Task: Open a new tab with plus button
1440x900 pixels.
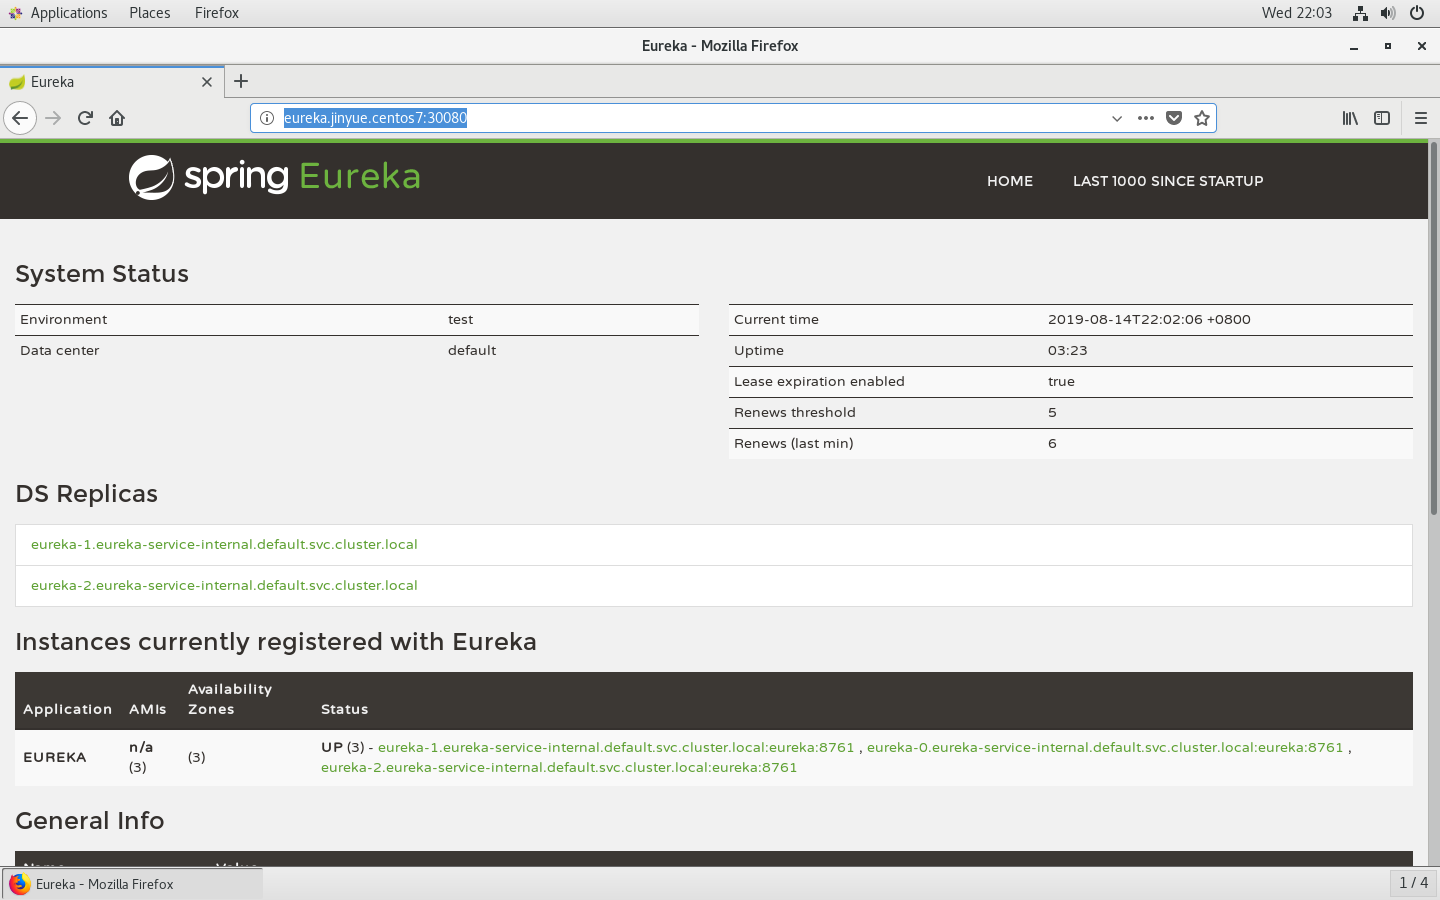Action: (241, 82)
